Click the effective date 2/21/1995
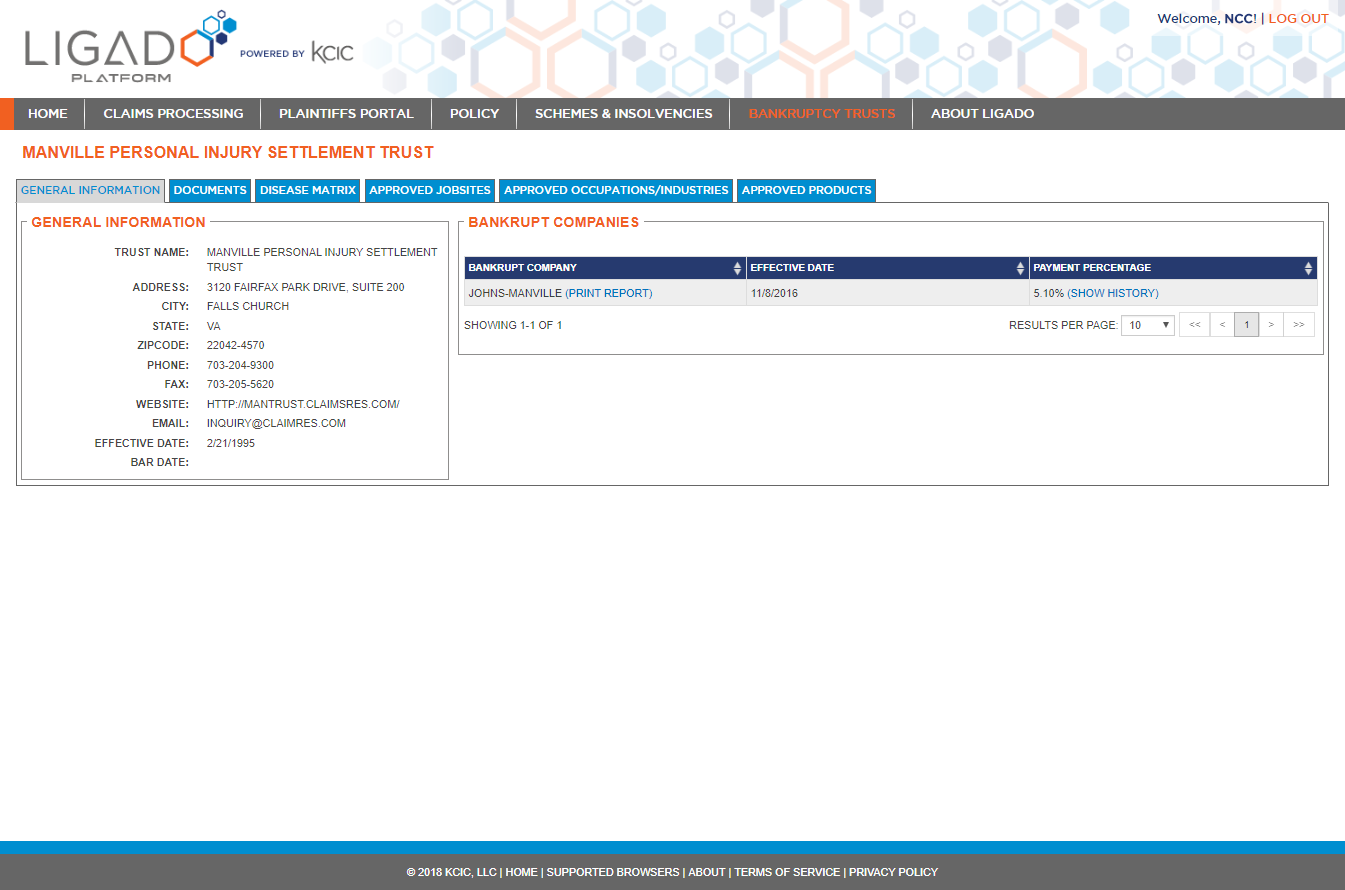Image resolution: width=1345 pixels, height=890 pixels. pos(231,443)
